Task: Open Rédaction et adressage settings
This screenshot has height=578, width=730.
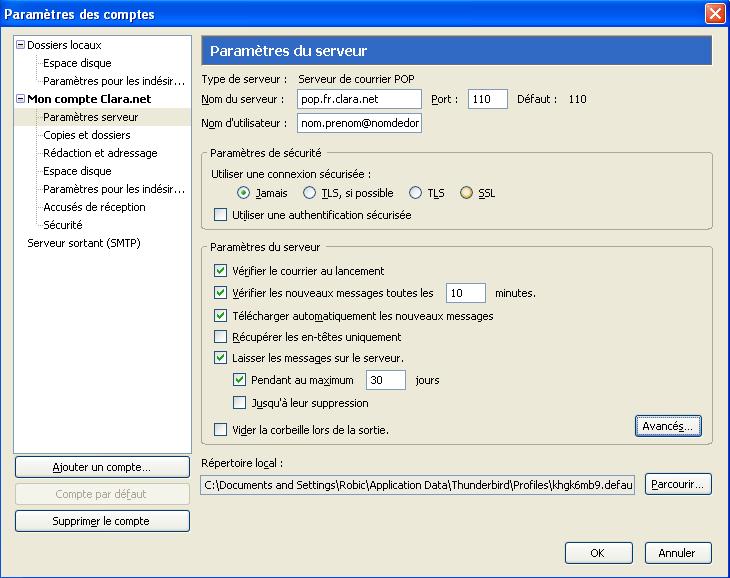Action: click(100, 153)
